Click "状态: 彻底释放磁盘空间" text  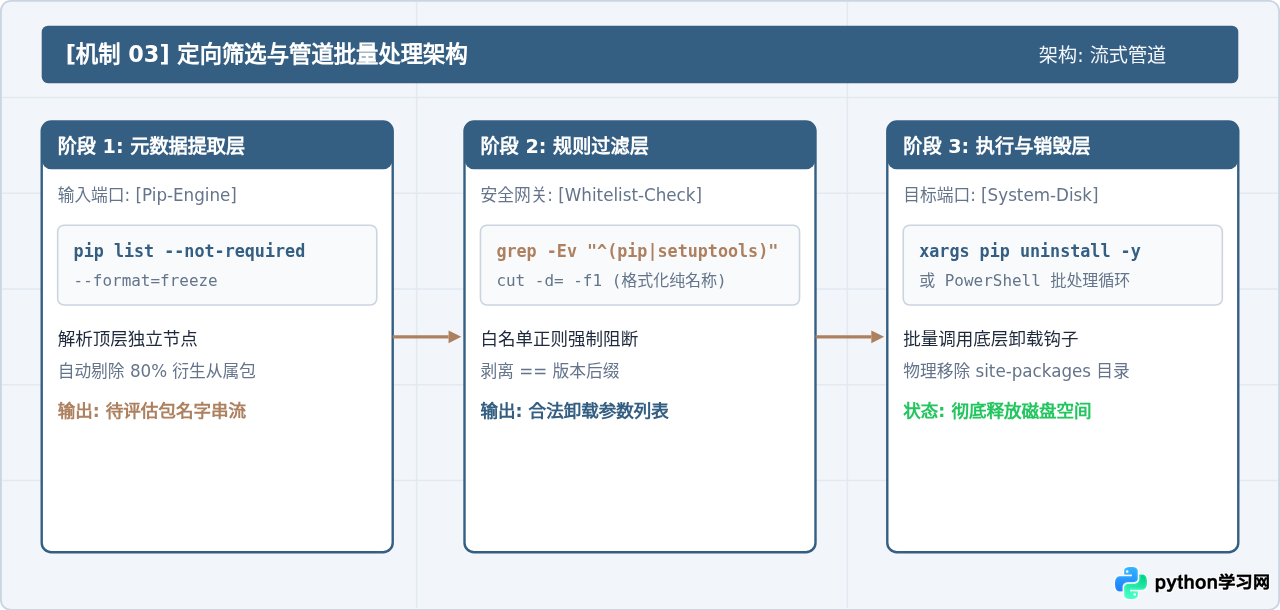(997, 411)
